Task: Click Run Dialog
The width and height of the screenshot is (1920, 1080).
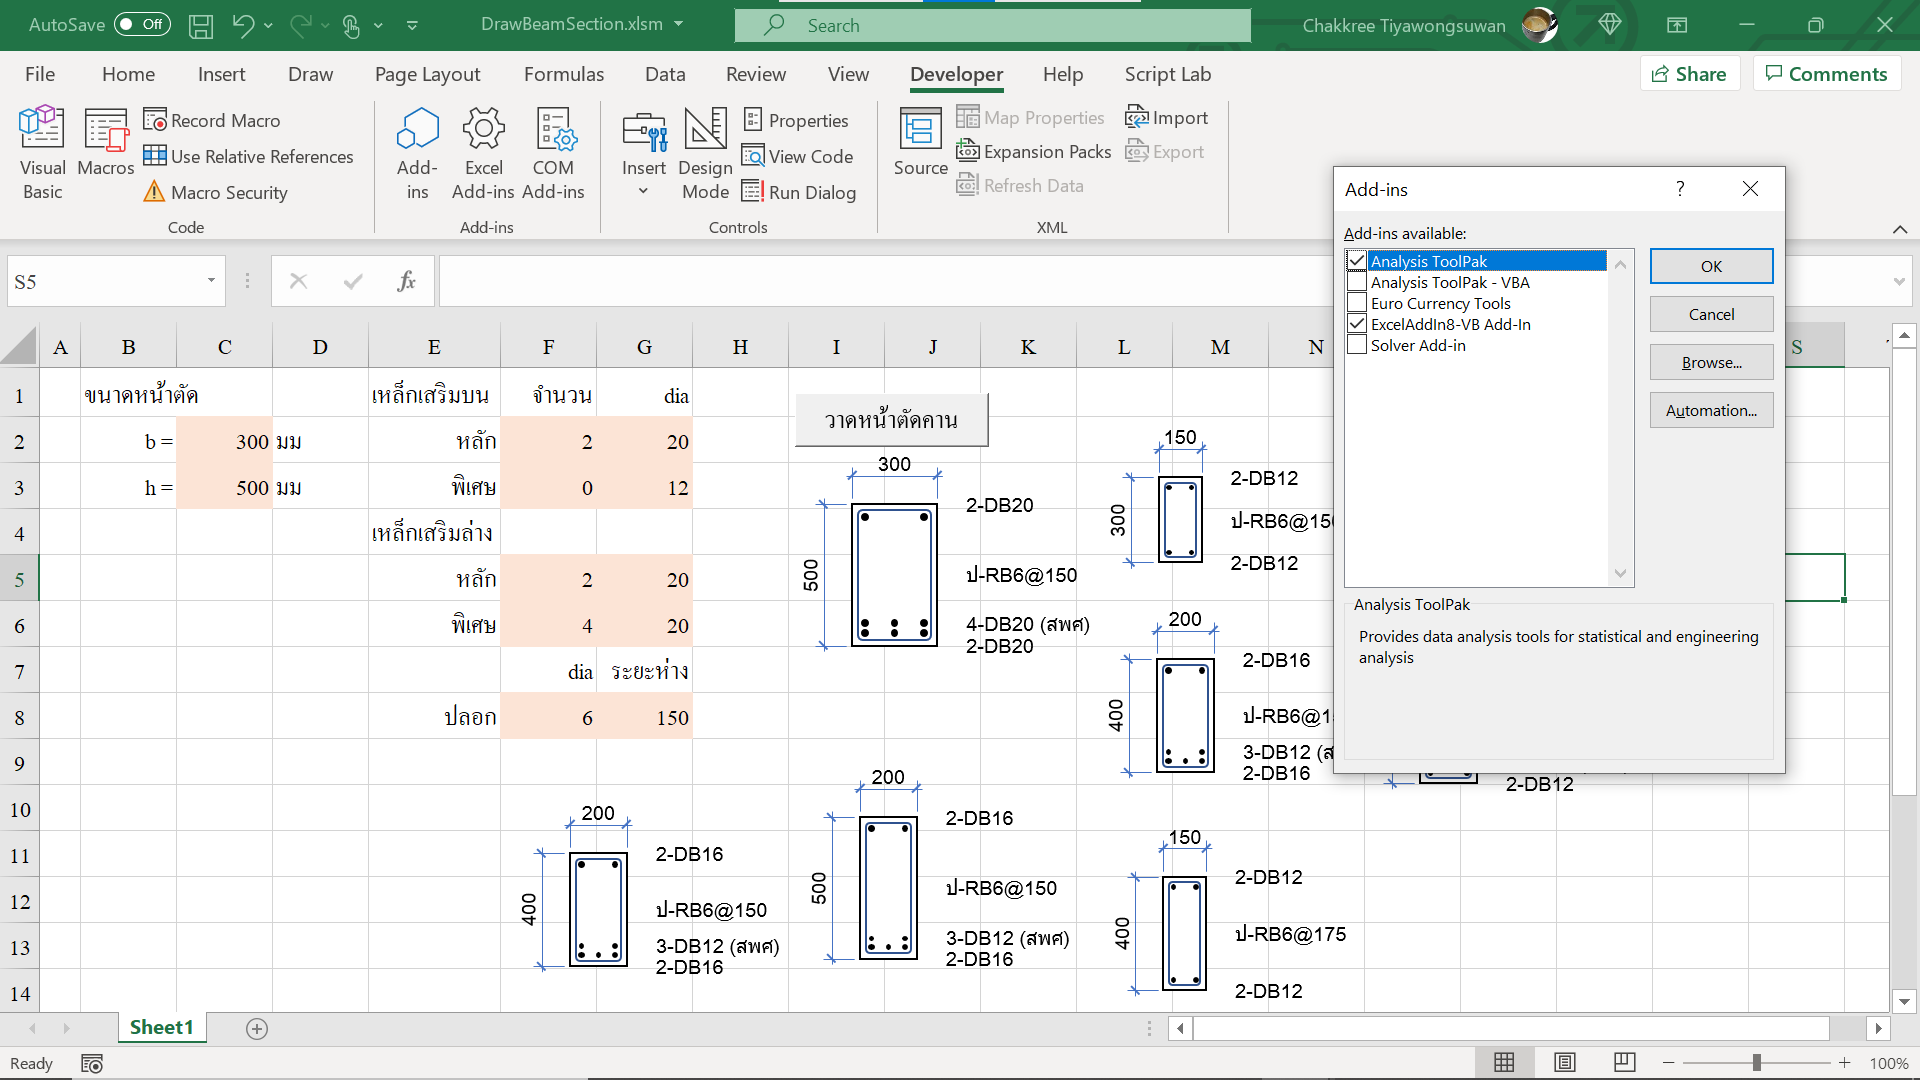Action: tap(799, 192)
